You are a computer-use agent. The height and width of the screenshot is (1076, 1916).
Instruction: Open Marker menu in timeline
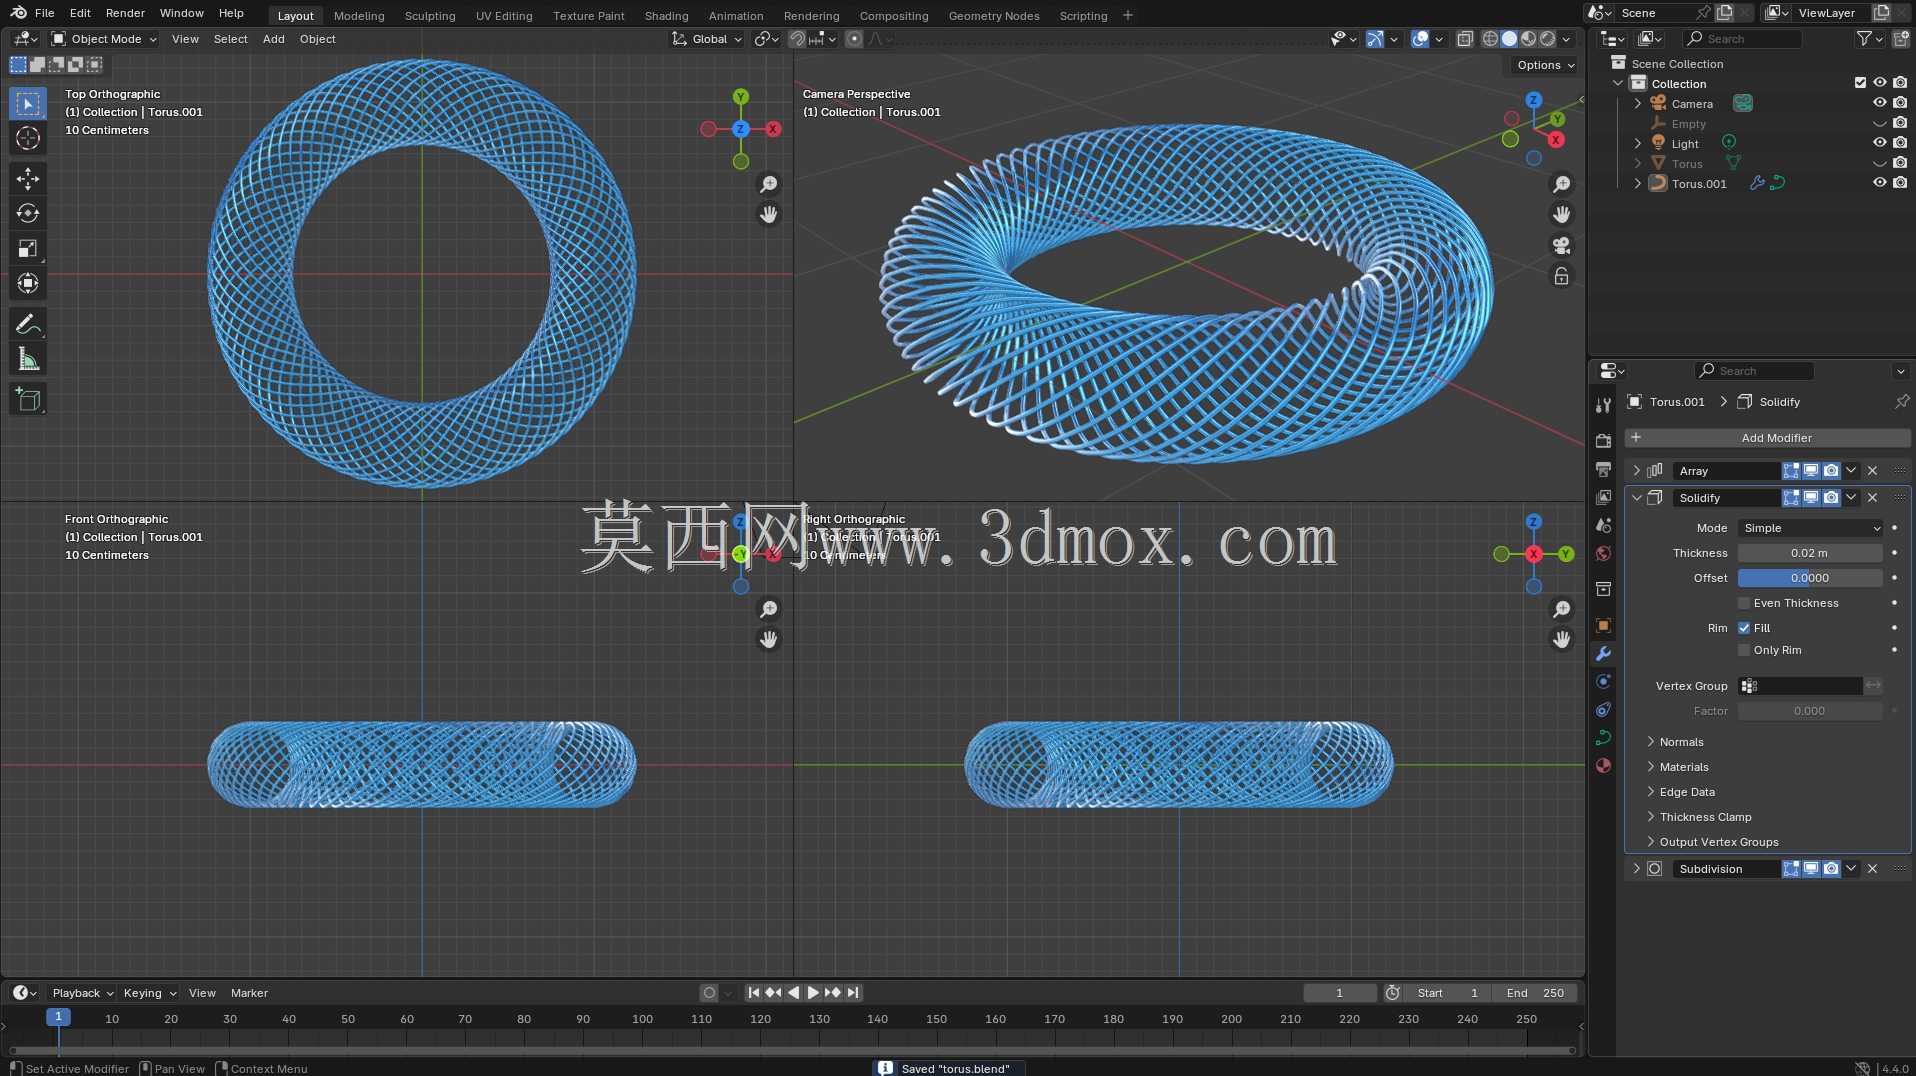(249, 993)
